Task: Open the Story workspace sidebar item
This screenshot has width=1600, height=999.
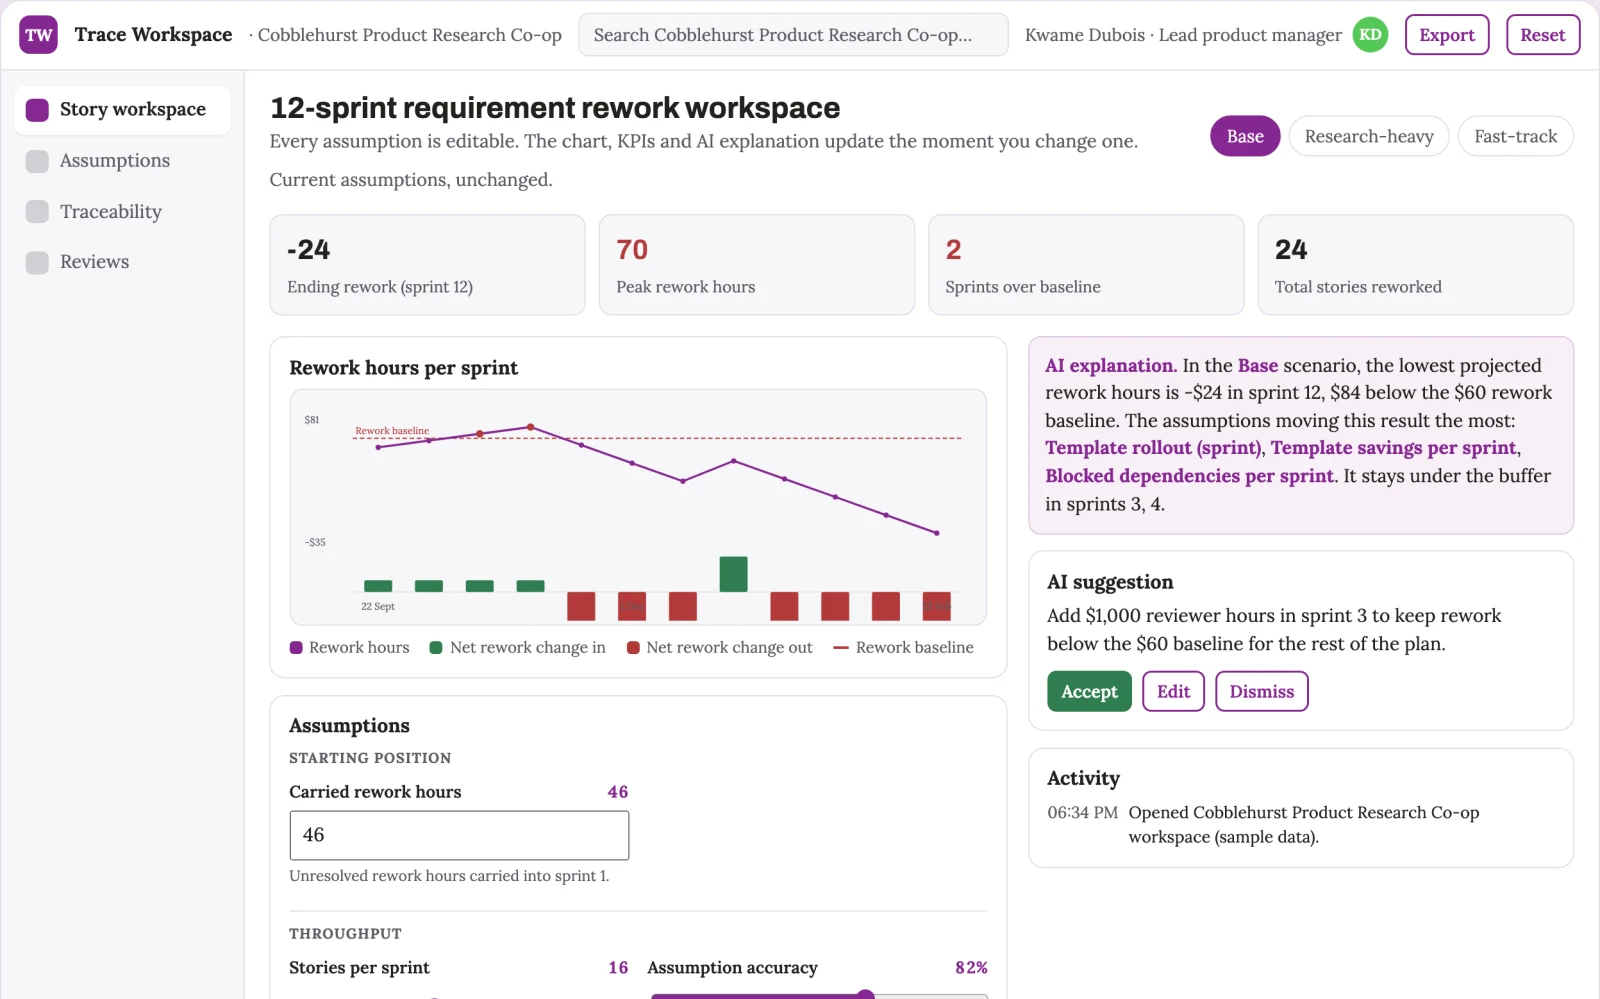Action: 122,110
